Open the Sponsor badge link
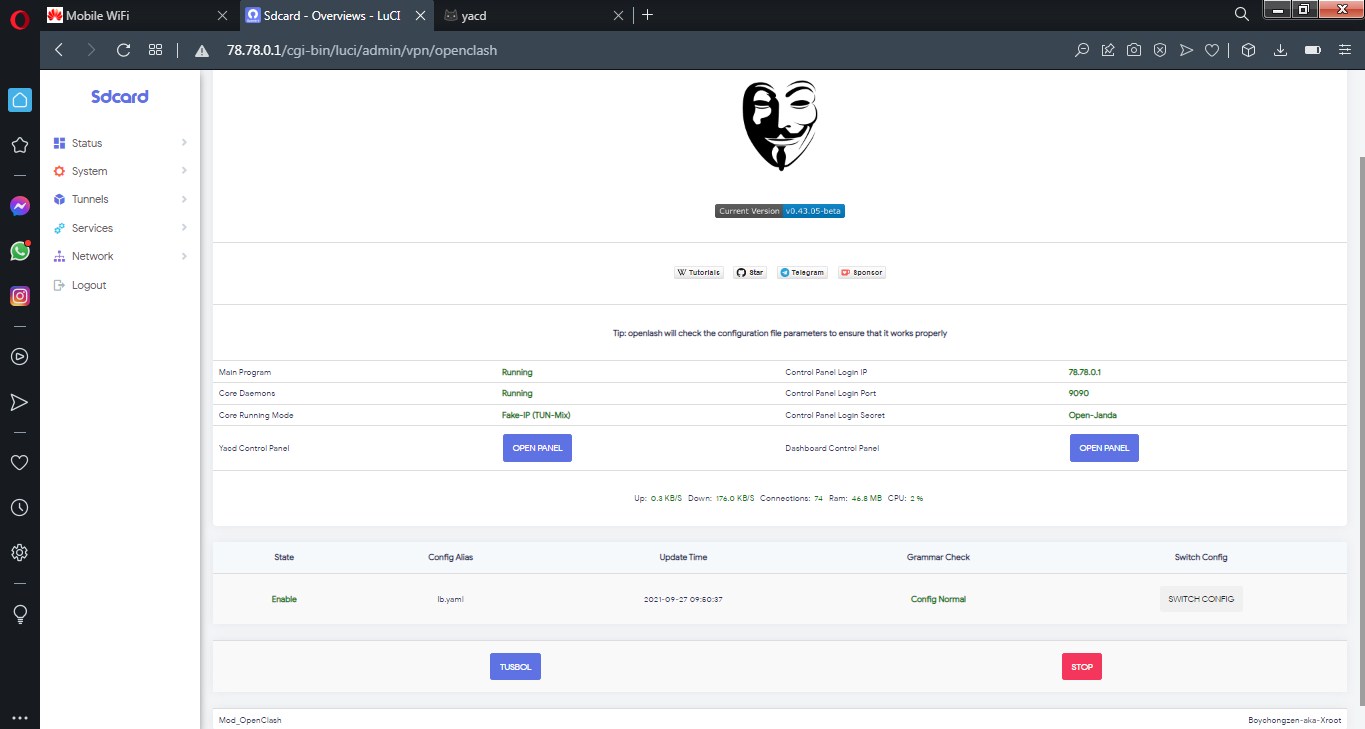The width and height of the screenshot is (1365, 729). coord(862,272)
